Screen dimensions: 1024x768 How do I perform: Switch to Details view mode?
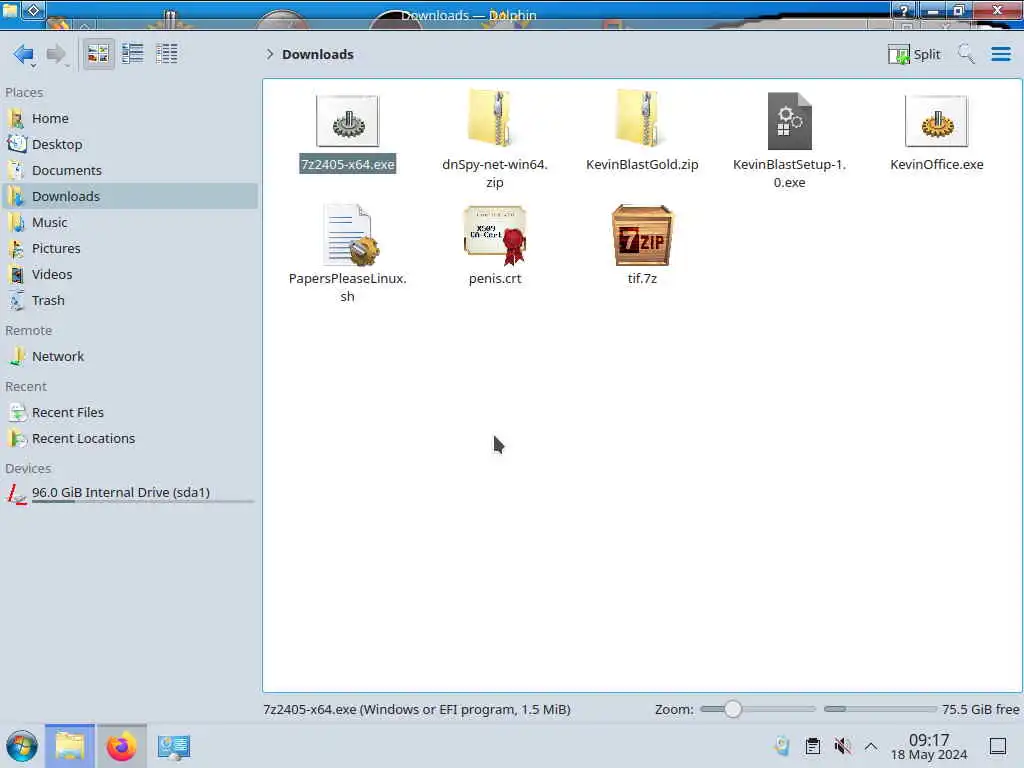pyautogui.click(x=167, y=54)
